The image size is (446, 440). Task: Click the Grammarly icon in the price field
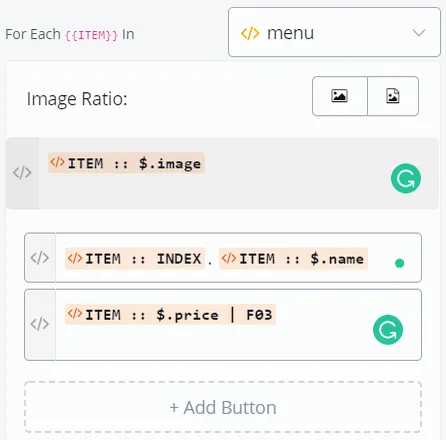coord(388,330)
